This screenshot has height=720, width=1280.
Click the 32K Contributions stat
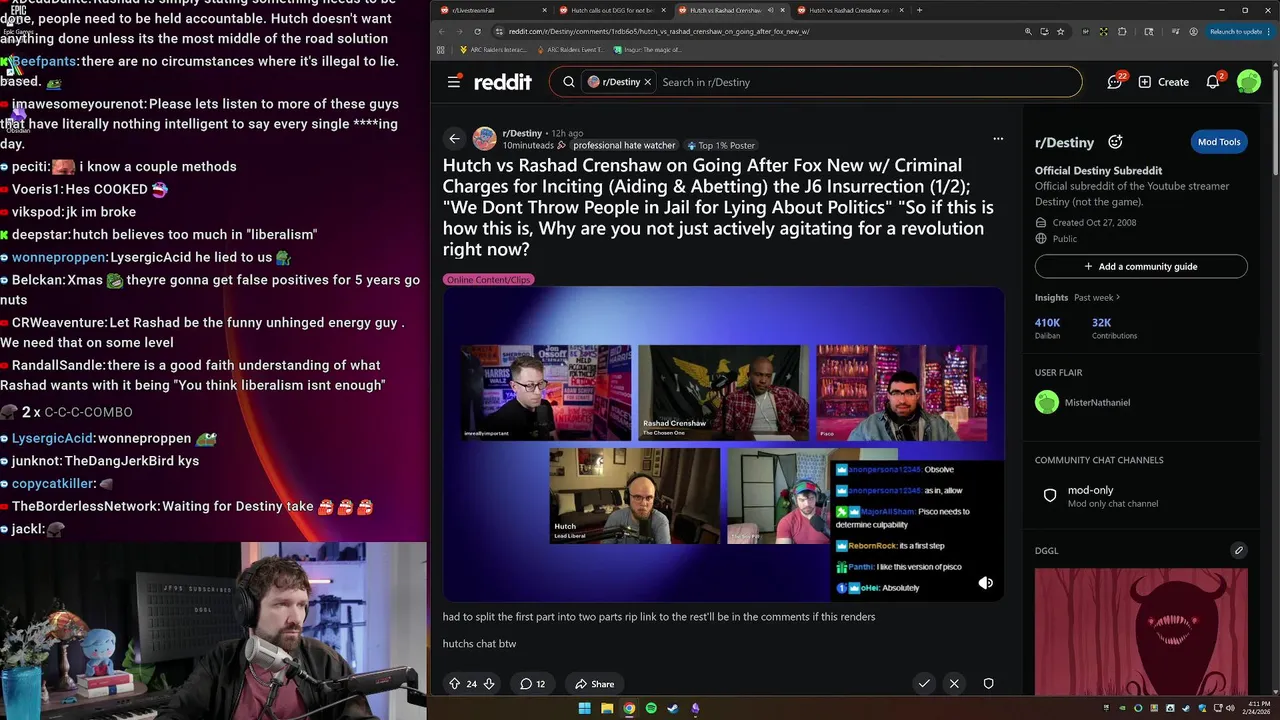(1114, 328)
